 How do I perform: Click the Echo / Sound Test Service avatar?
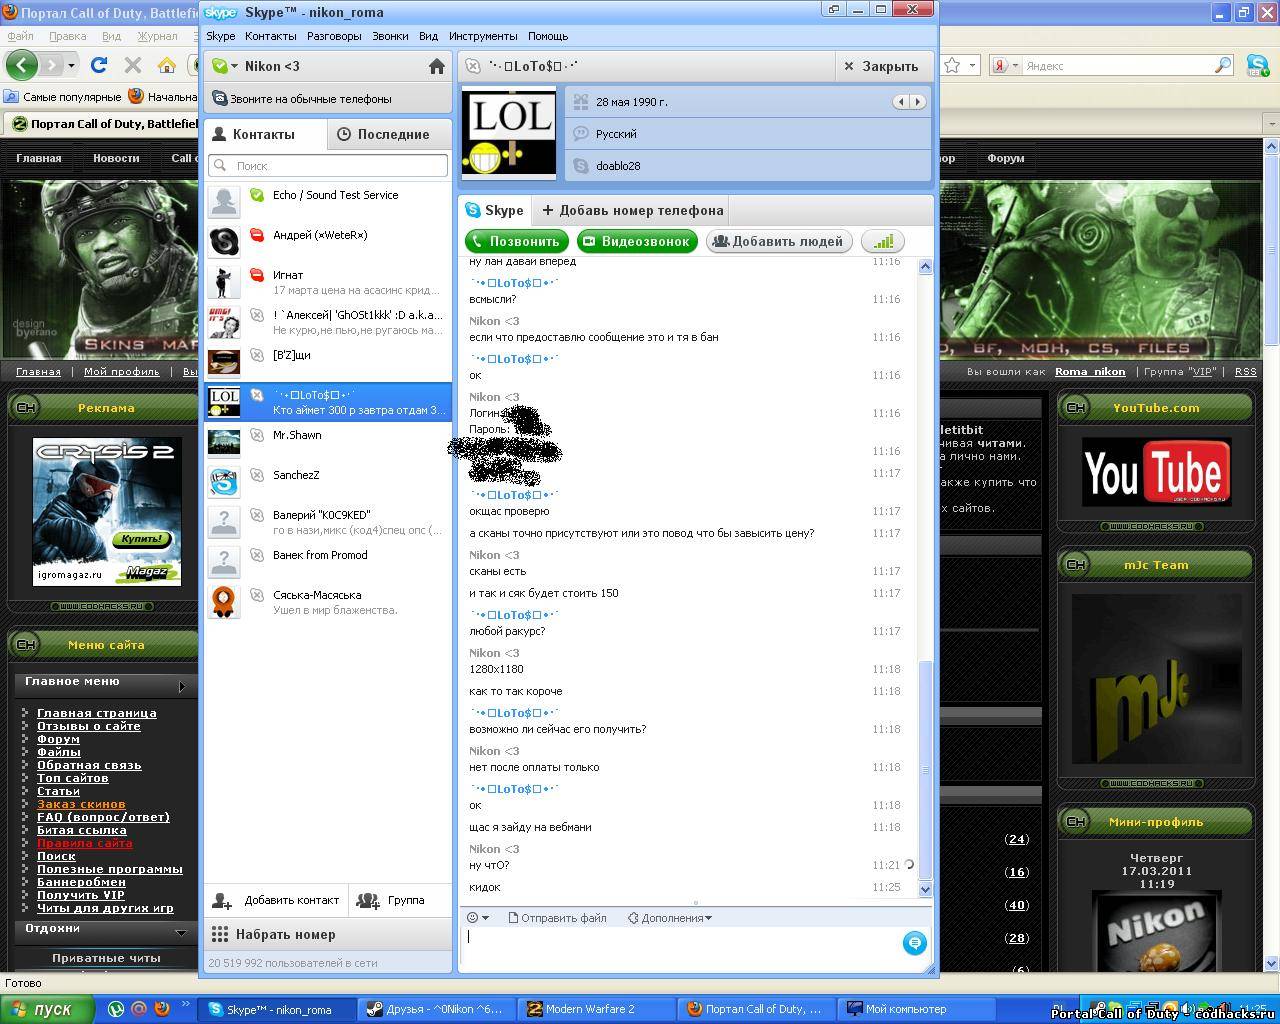coord(224,201)
